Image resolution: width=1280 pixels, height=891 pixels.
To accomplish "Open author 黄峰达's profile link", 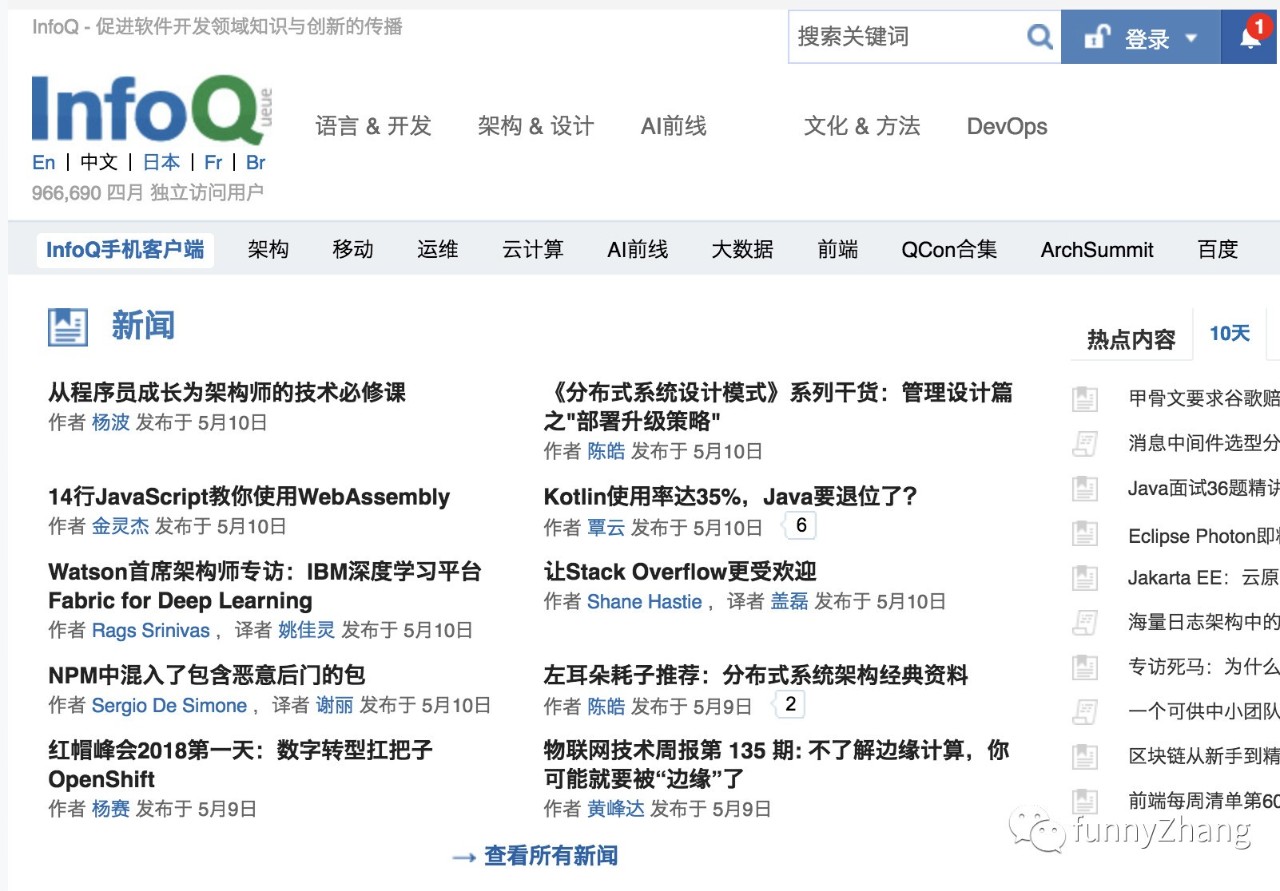I will point(616,808).
